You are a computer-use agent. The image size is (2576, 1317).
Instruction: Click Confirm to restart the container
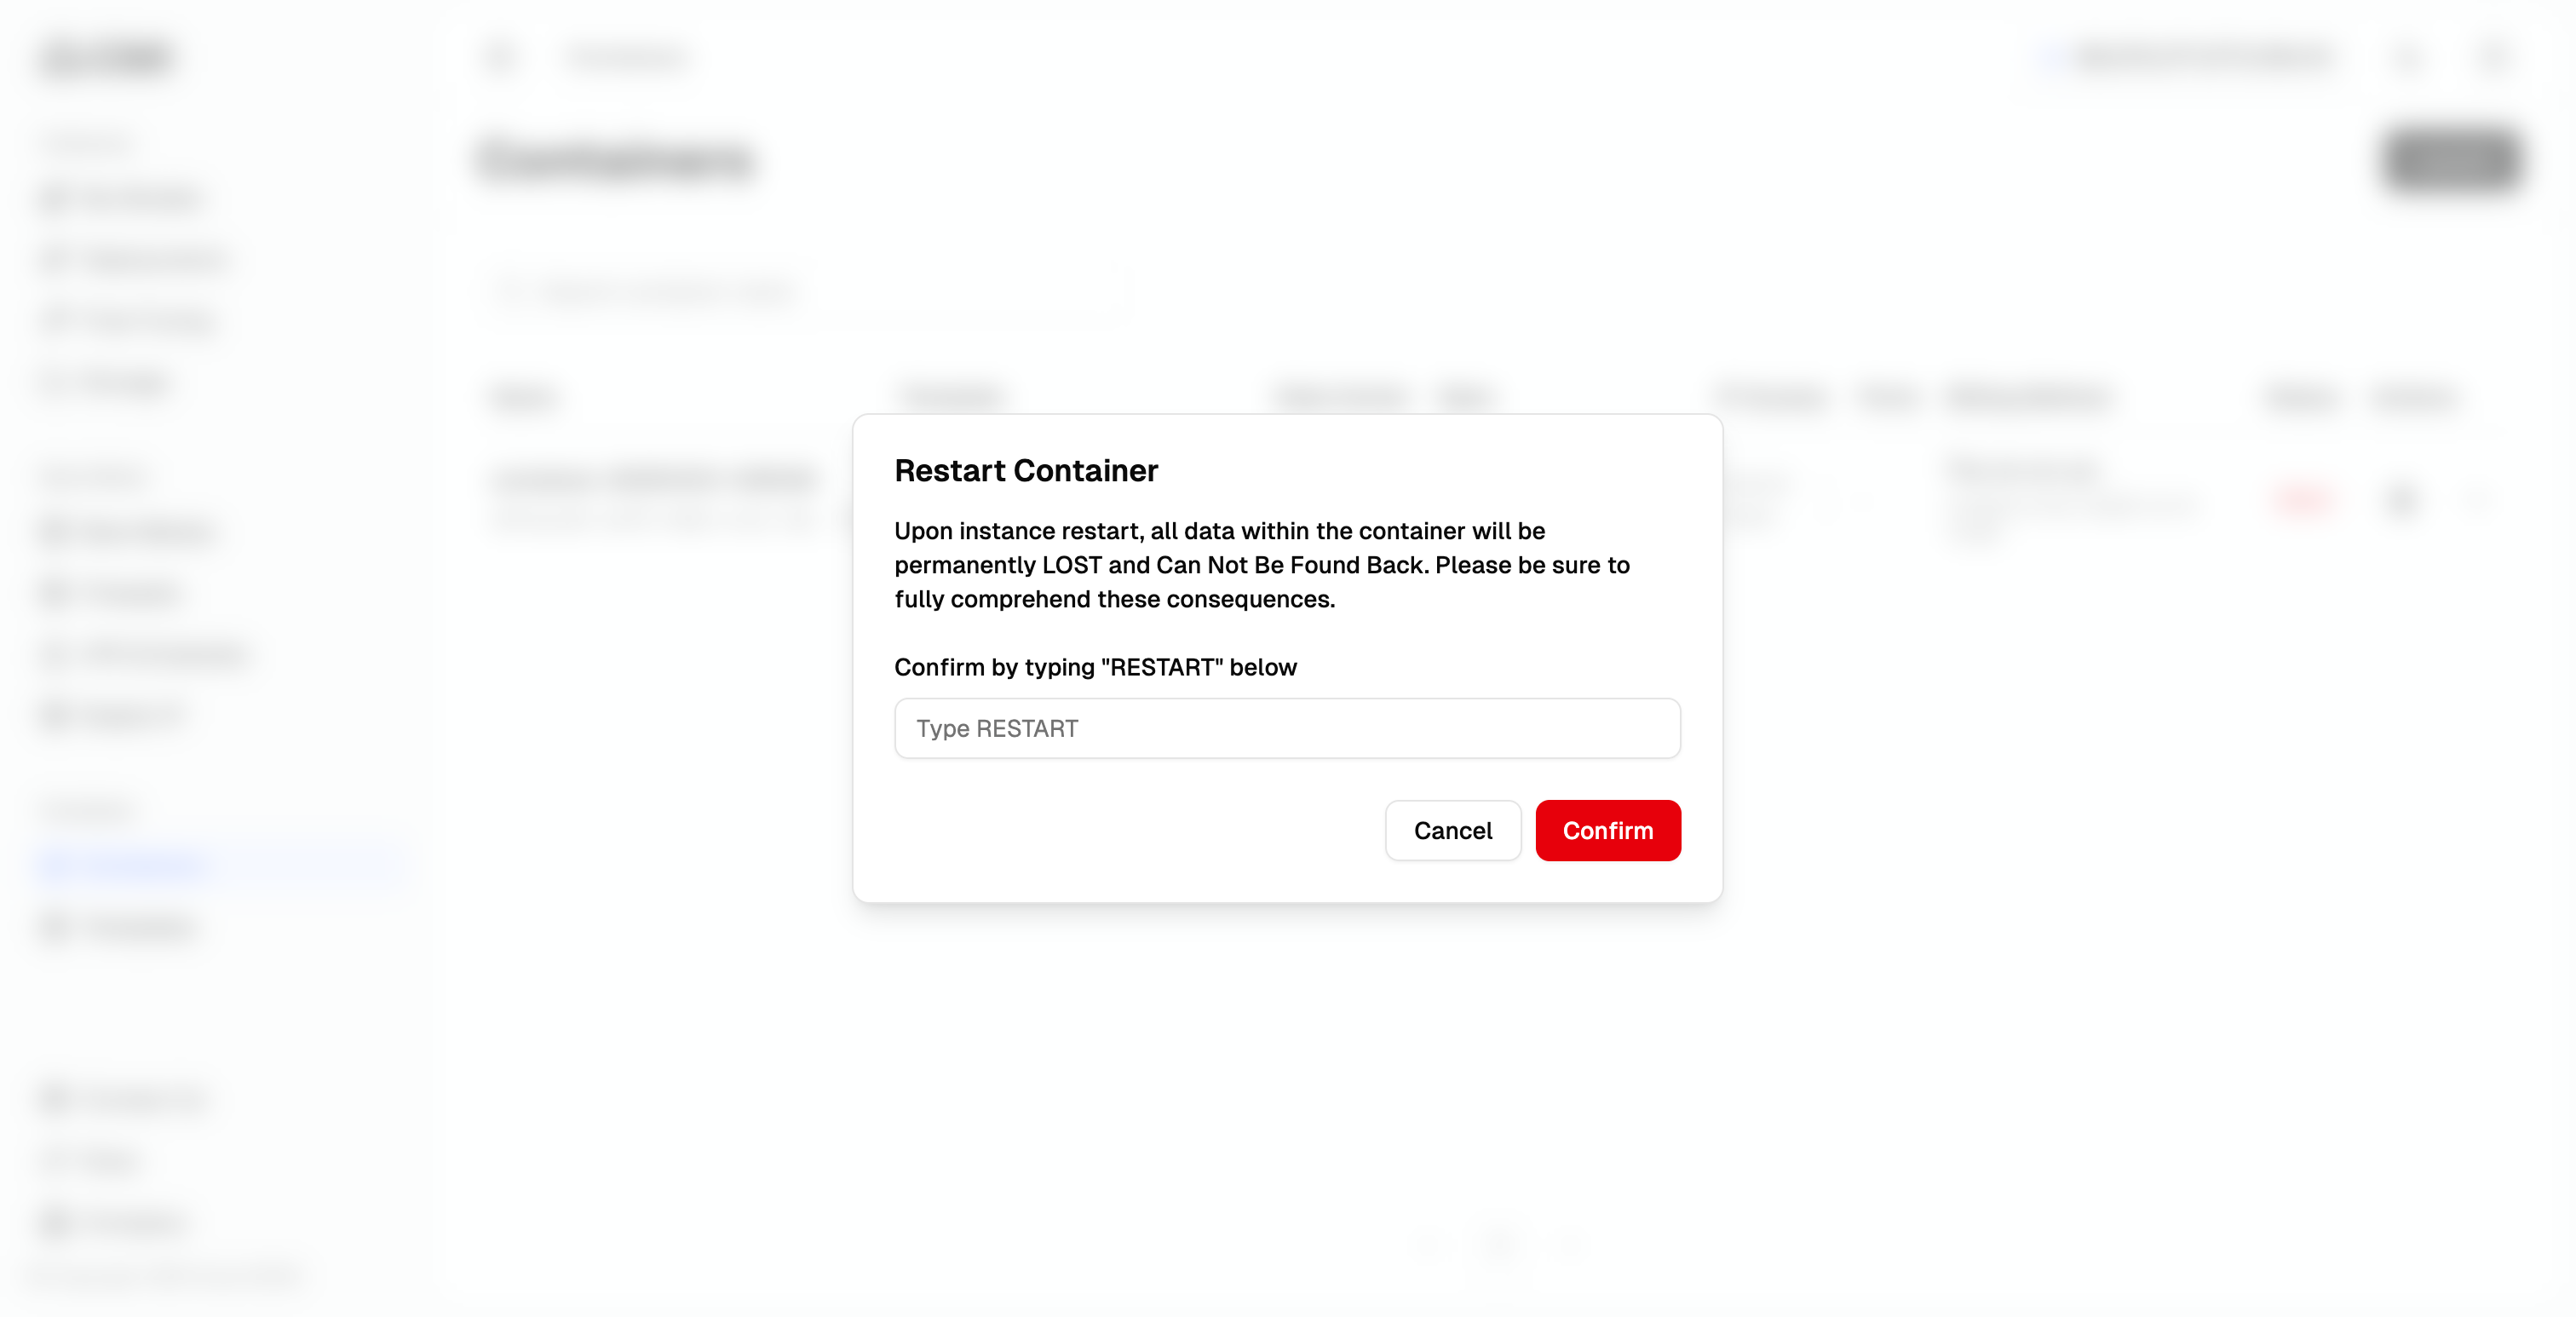1607,830
